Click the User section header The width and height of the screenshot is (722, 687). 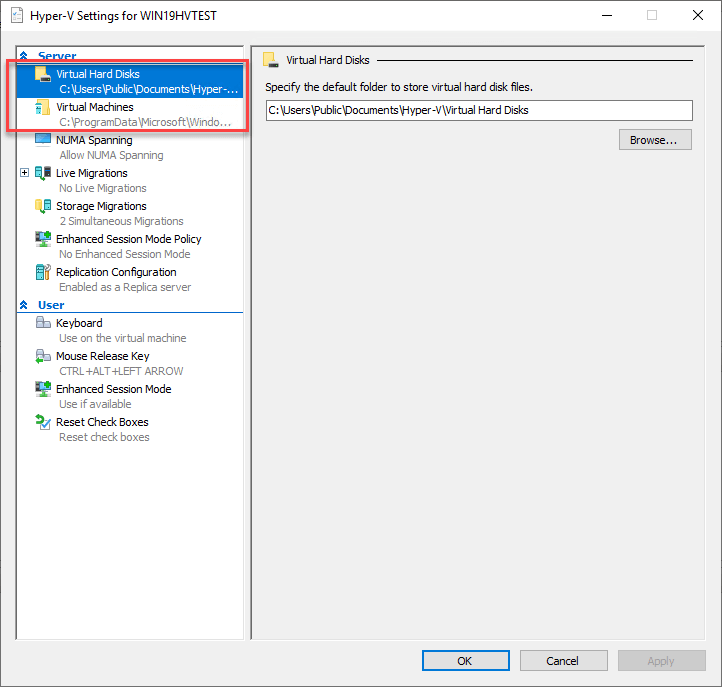pyautogui.click(x=51, y=305)
